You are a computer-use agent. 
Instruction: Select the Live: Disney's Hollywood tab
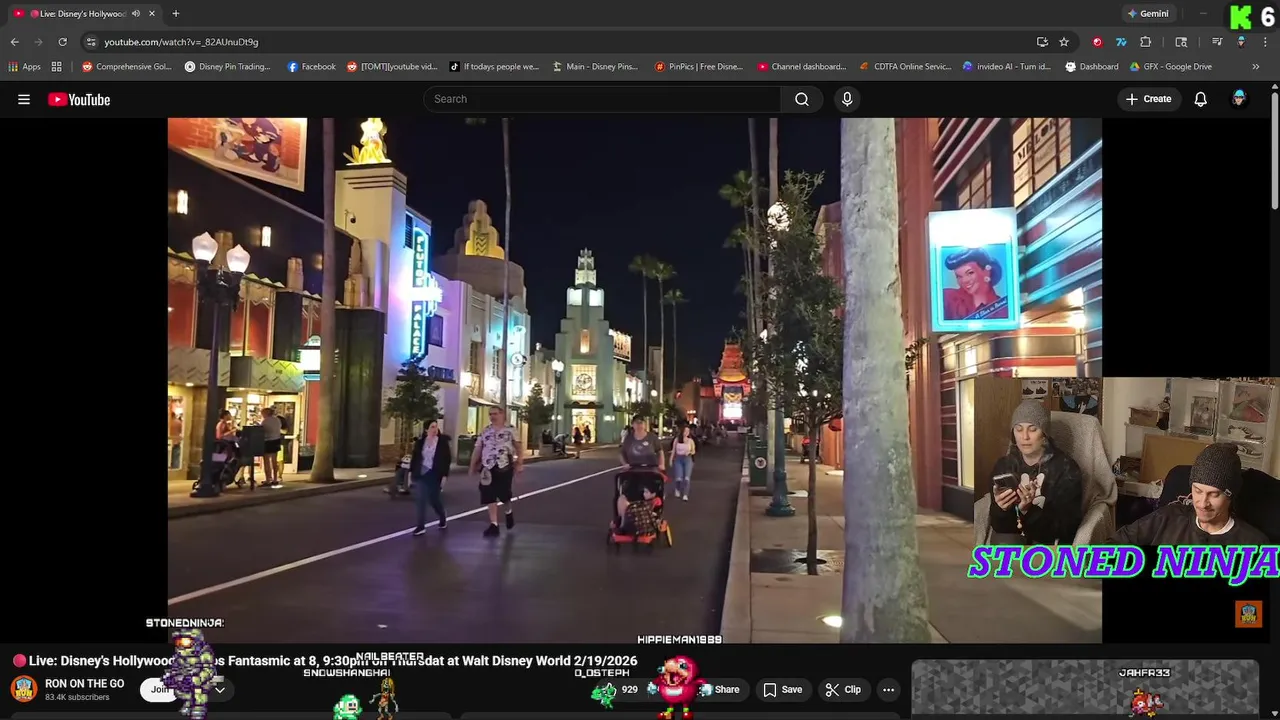click(84, 14)
